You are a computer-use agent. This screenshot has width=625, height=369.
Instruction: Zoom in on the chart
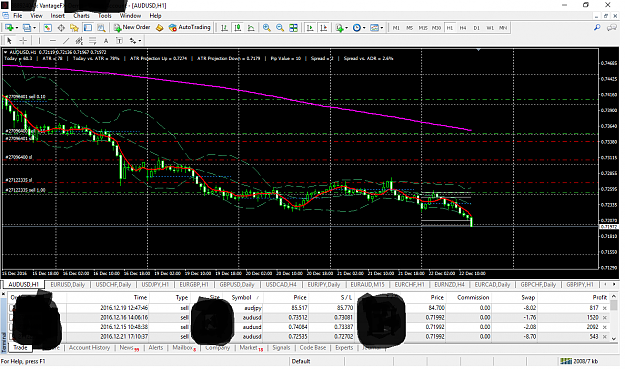point(267,27)
